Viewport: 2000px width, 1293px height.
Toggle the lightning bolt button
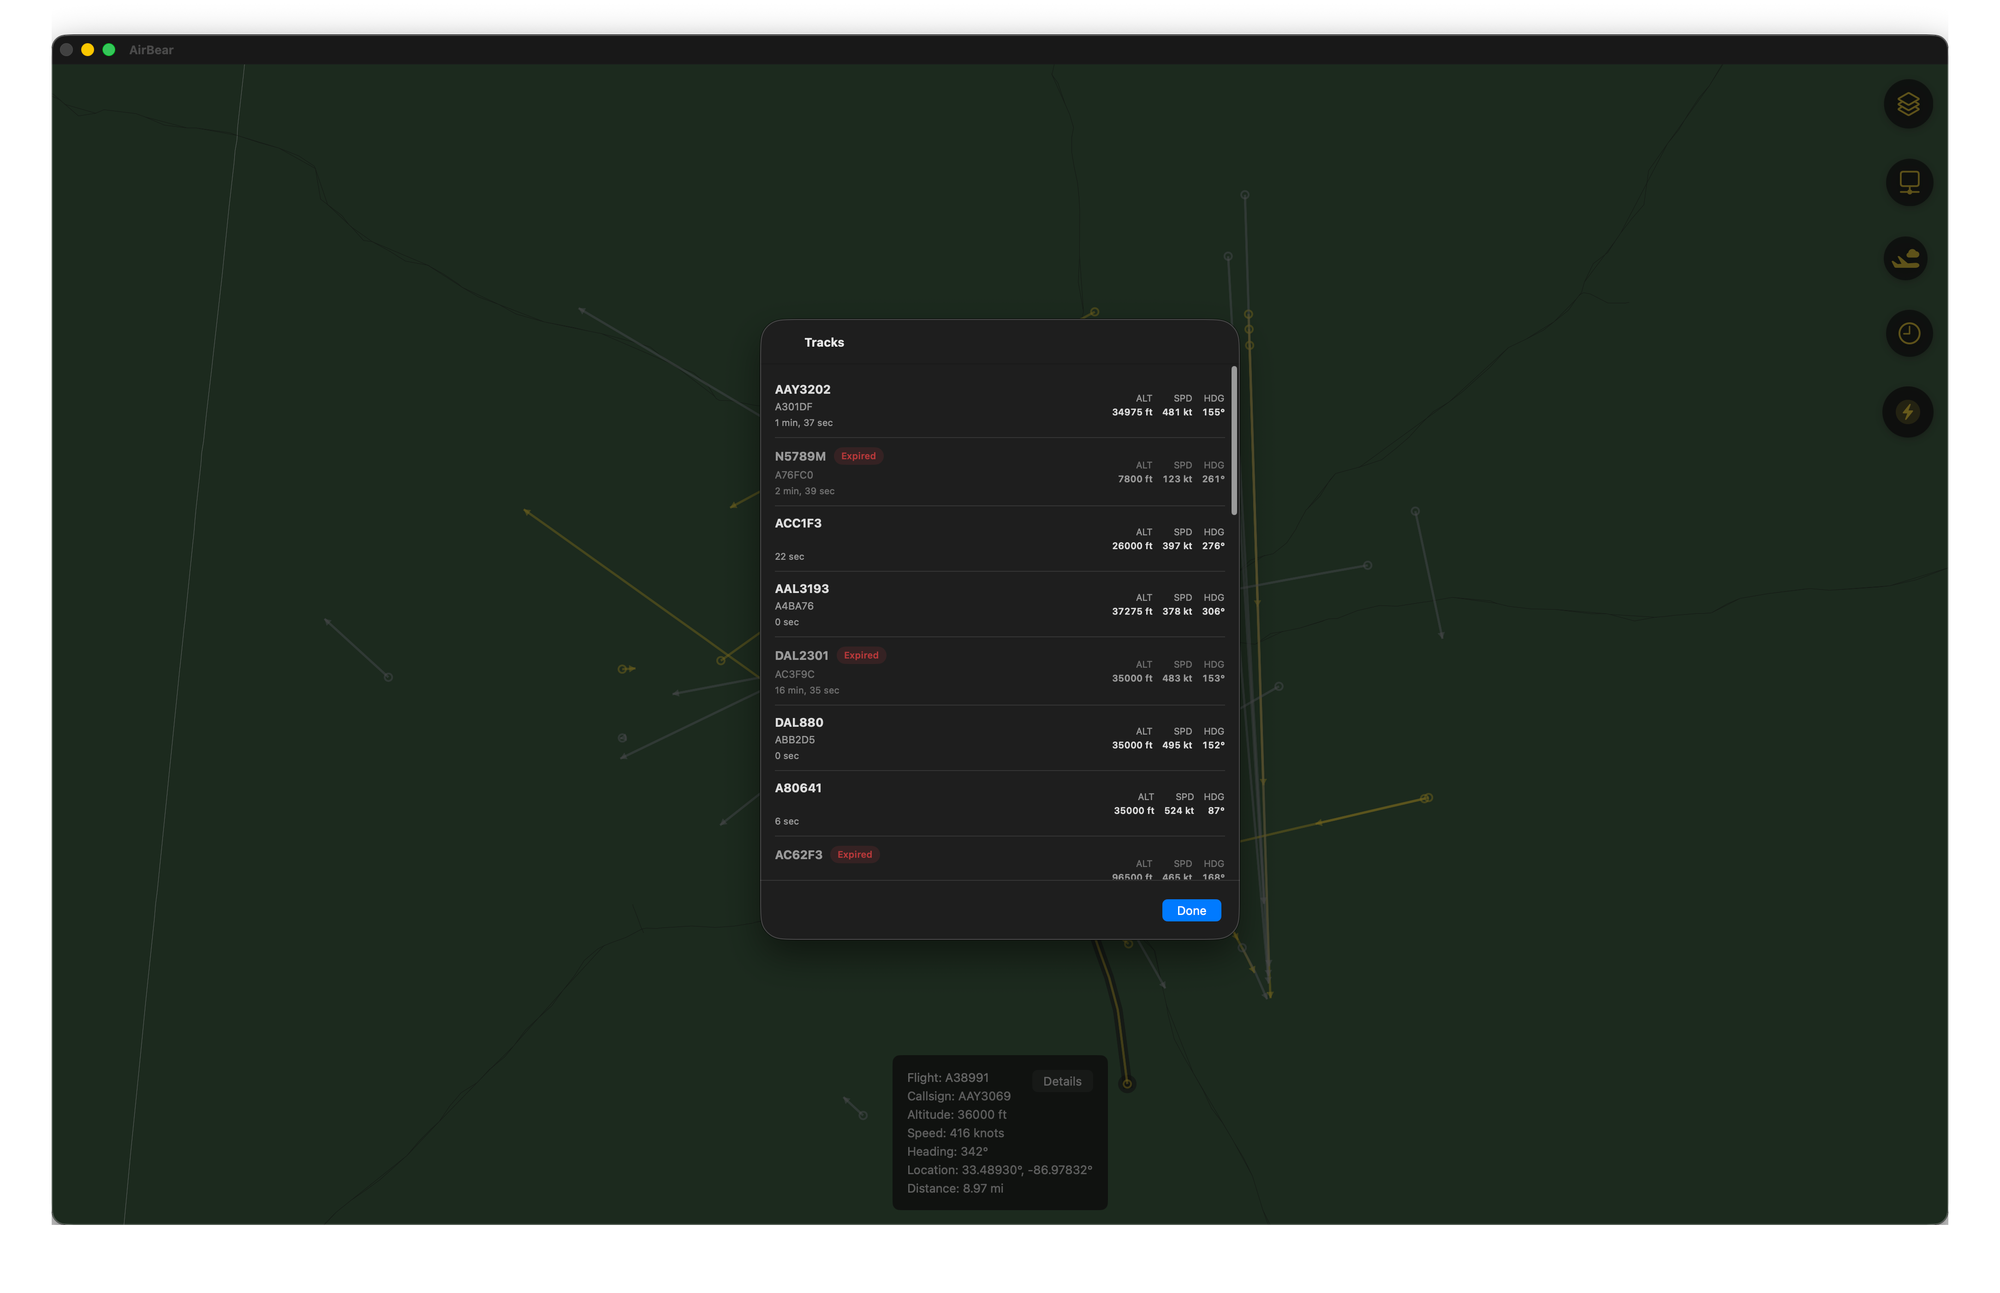coord(1907,412)
